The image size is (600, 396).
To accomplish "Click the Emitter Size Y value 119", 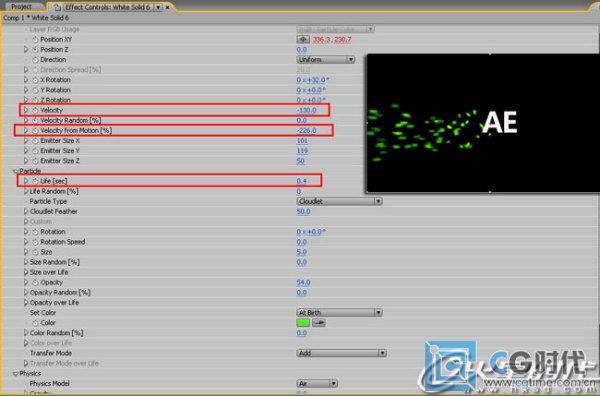I will (x=302, y=151).
